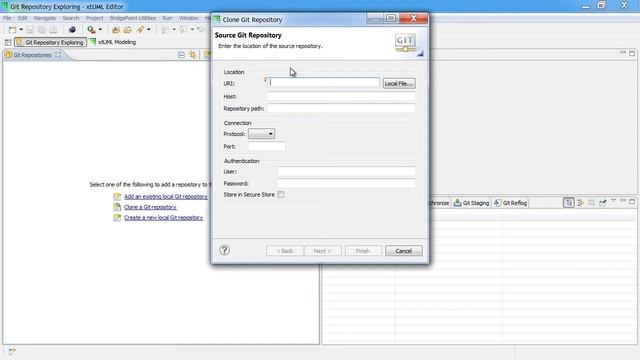This screenshot has height=360, width=640.
Task: Open the Search menu
Action: point(71,18)
